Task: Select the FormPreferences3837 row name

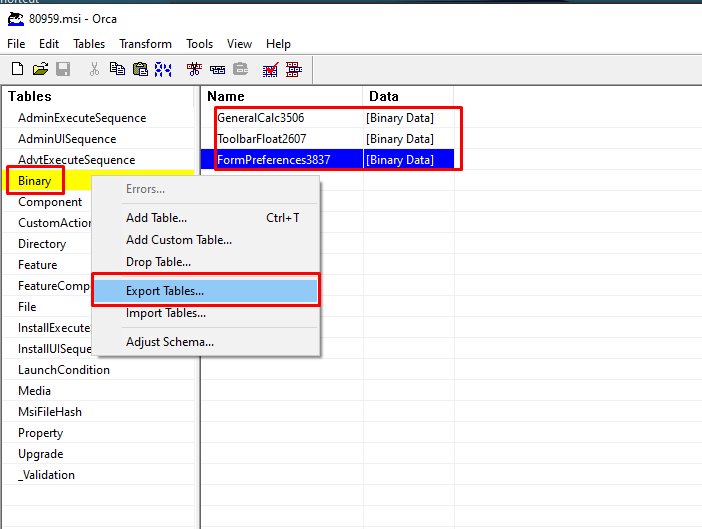Action: pos(274,160)
